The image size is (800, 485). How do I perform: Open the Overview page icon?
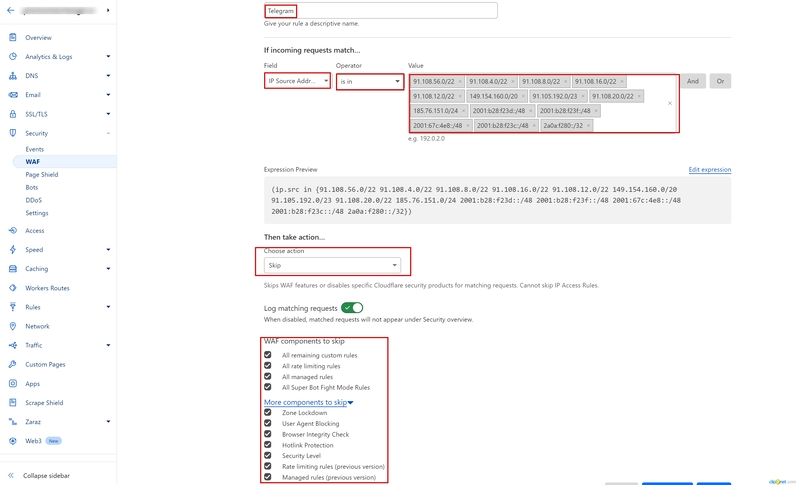(x=13, y=37)
